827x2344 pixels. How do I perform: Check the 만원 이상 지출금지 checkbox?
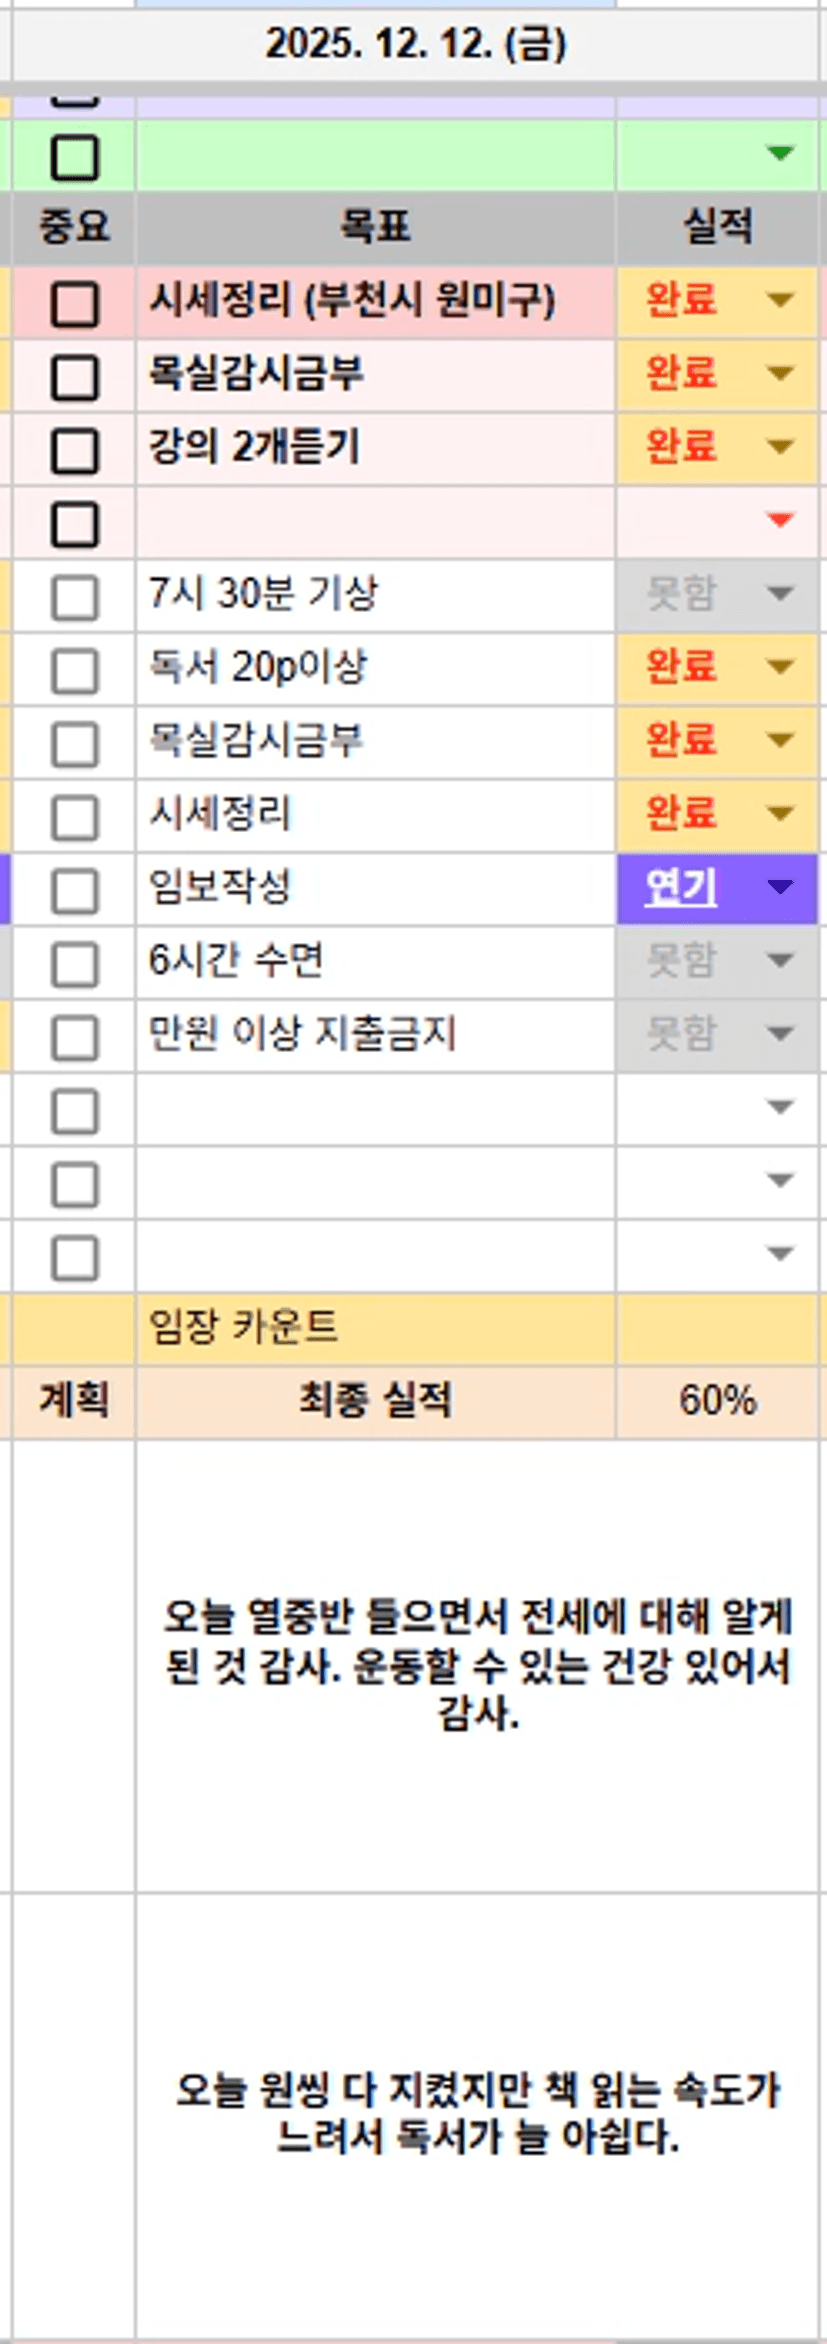click(74, 1037)
